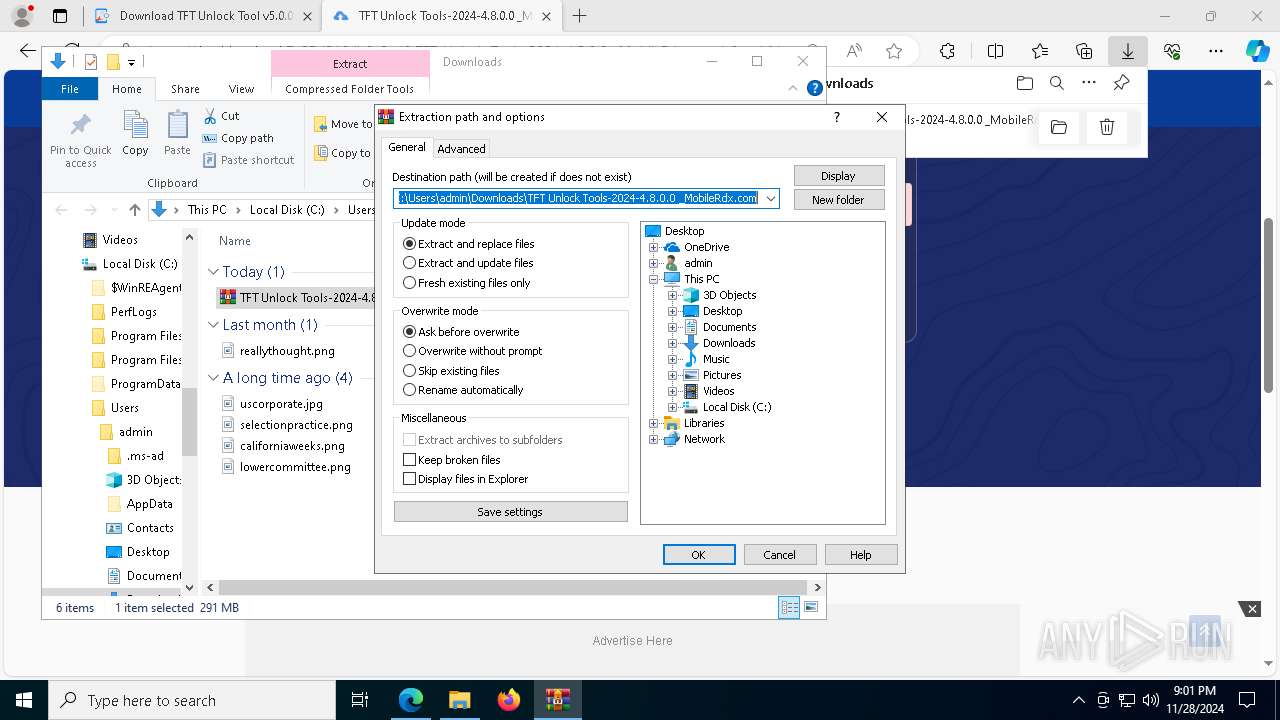
Task: Open Edge Downloads toolbar button
Action: [x=1127, y=51]
